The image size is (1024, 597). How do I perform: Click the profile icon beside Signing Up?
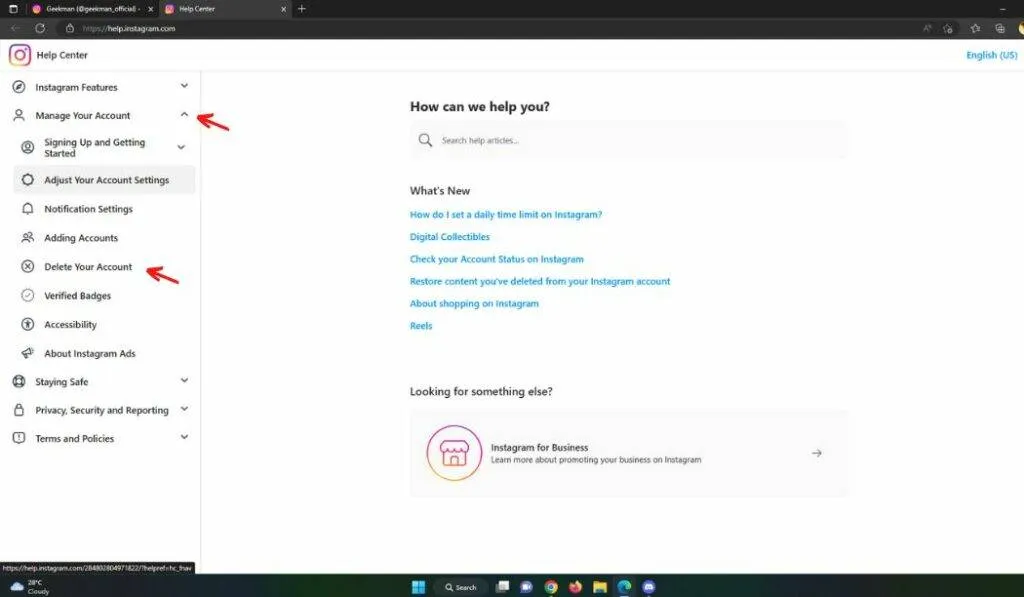pyautogui.click(x=27, y=148)
